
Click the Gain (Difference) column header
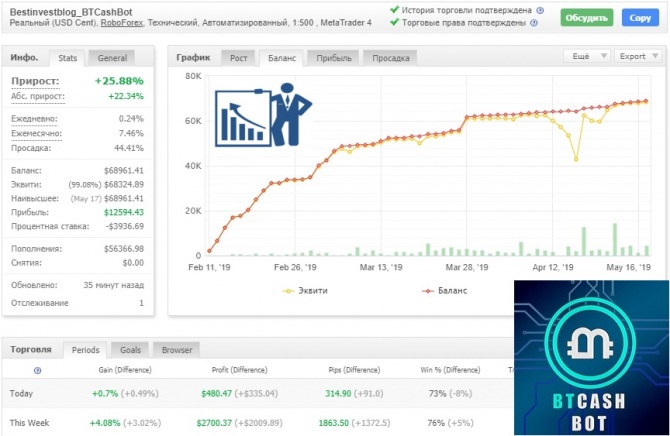(125, 370)
